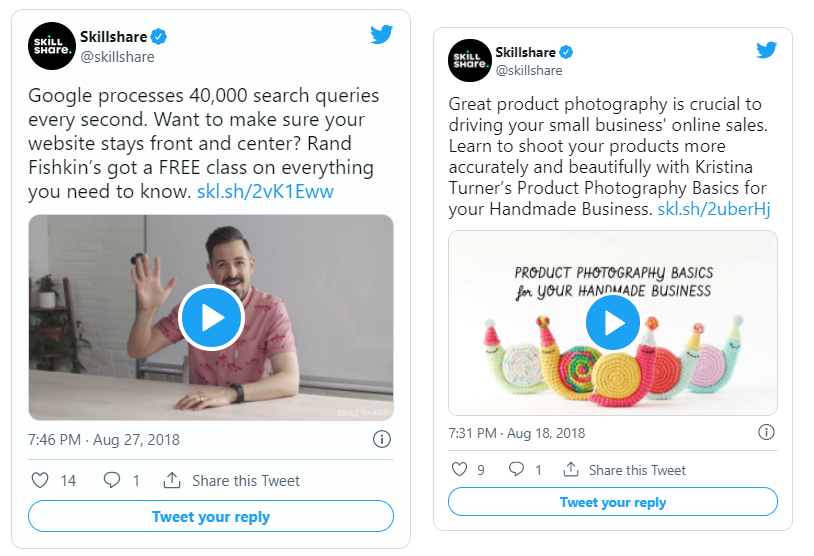Click the Twitter bird icon on left tweet
This screenshot has width=814, height=556.
coord(381,34)
